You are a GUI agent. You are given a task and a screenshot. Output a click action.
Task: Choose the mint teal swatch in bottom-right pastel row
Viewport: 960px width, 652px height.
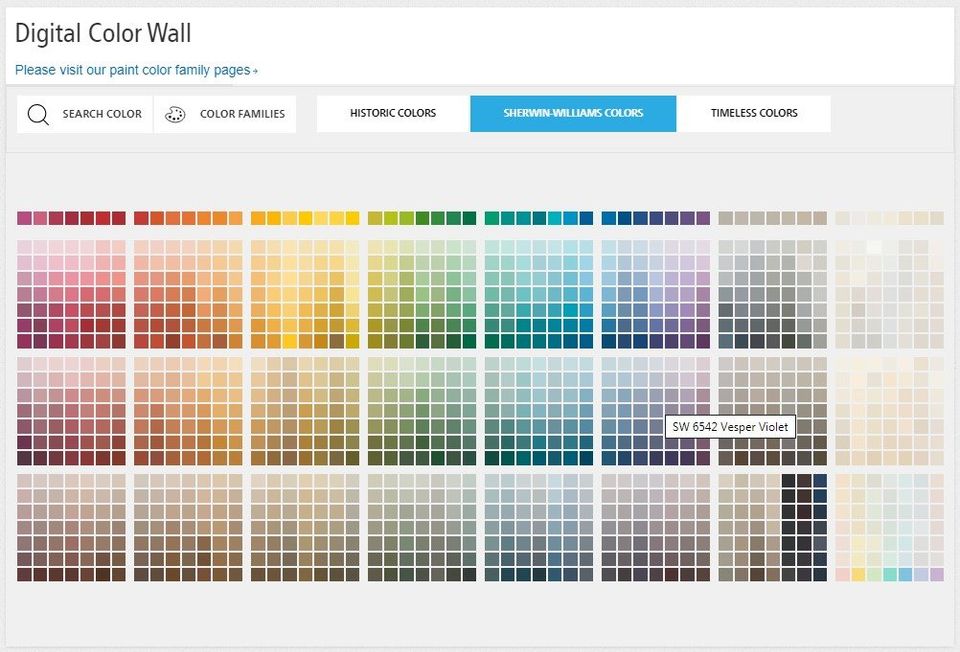(x=890, y=574)
